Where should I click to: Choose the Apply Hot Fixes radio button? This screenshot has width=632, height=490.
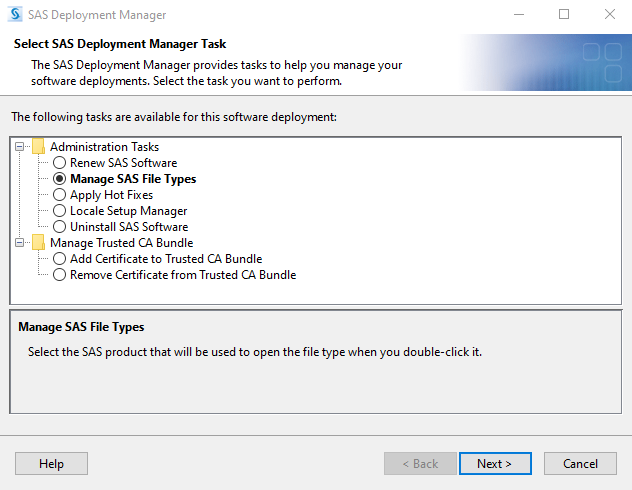pyautogui.click(x=60, y=195)
